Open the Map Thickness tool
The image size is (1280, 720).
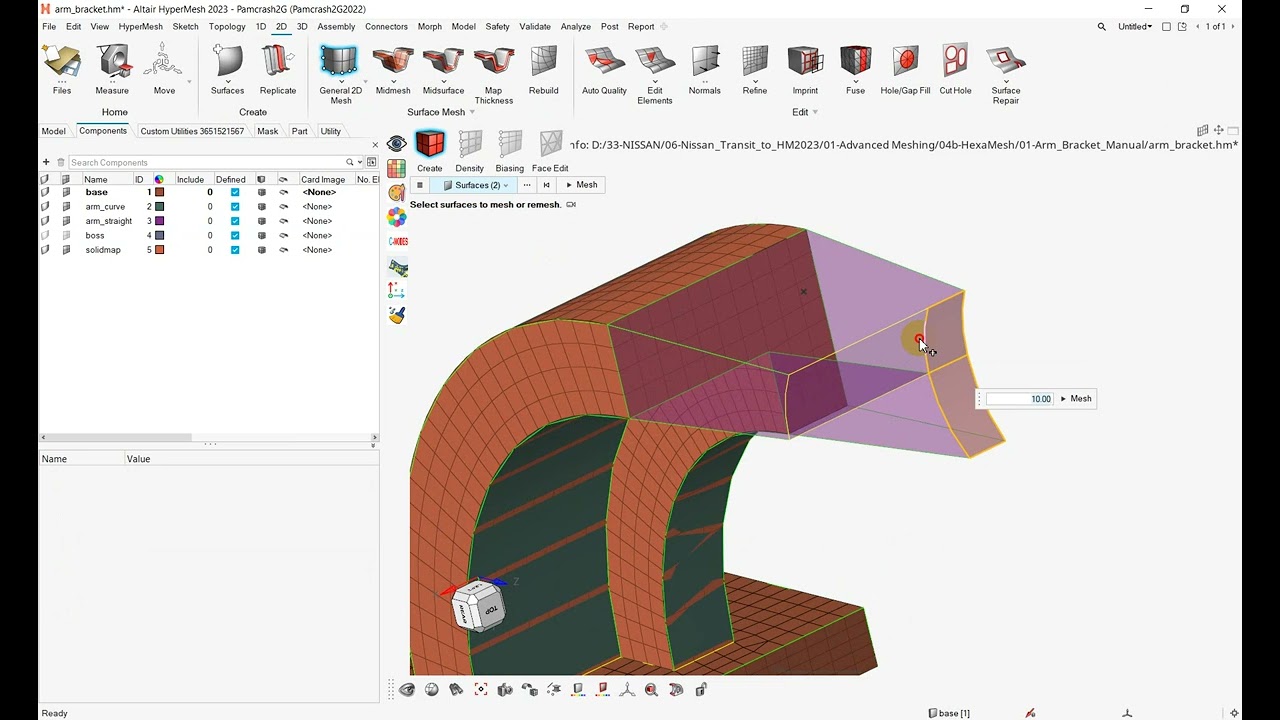pyautogui.click(x=494, y=74)
